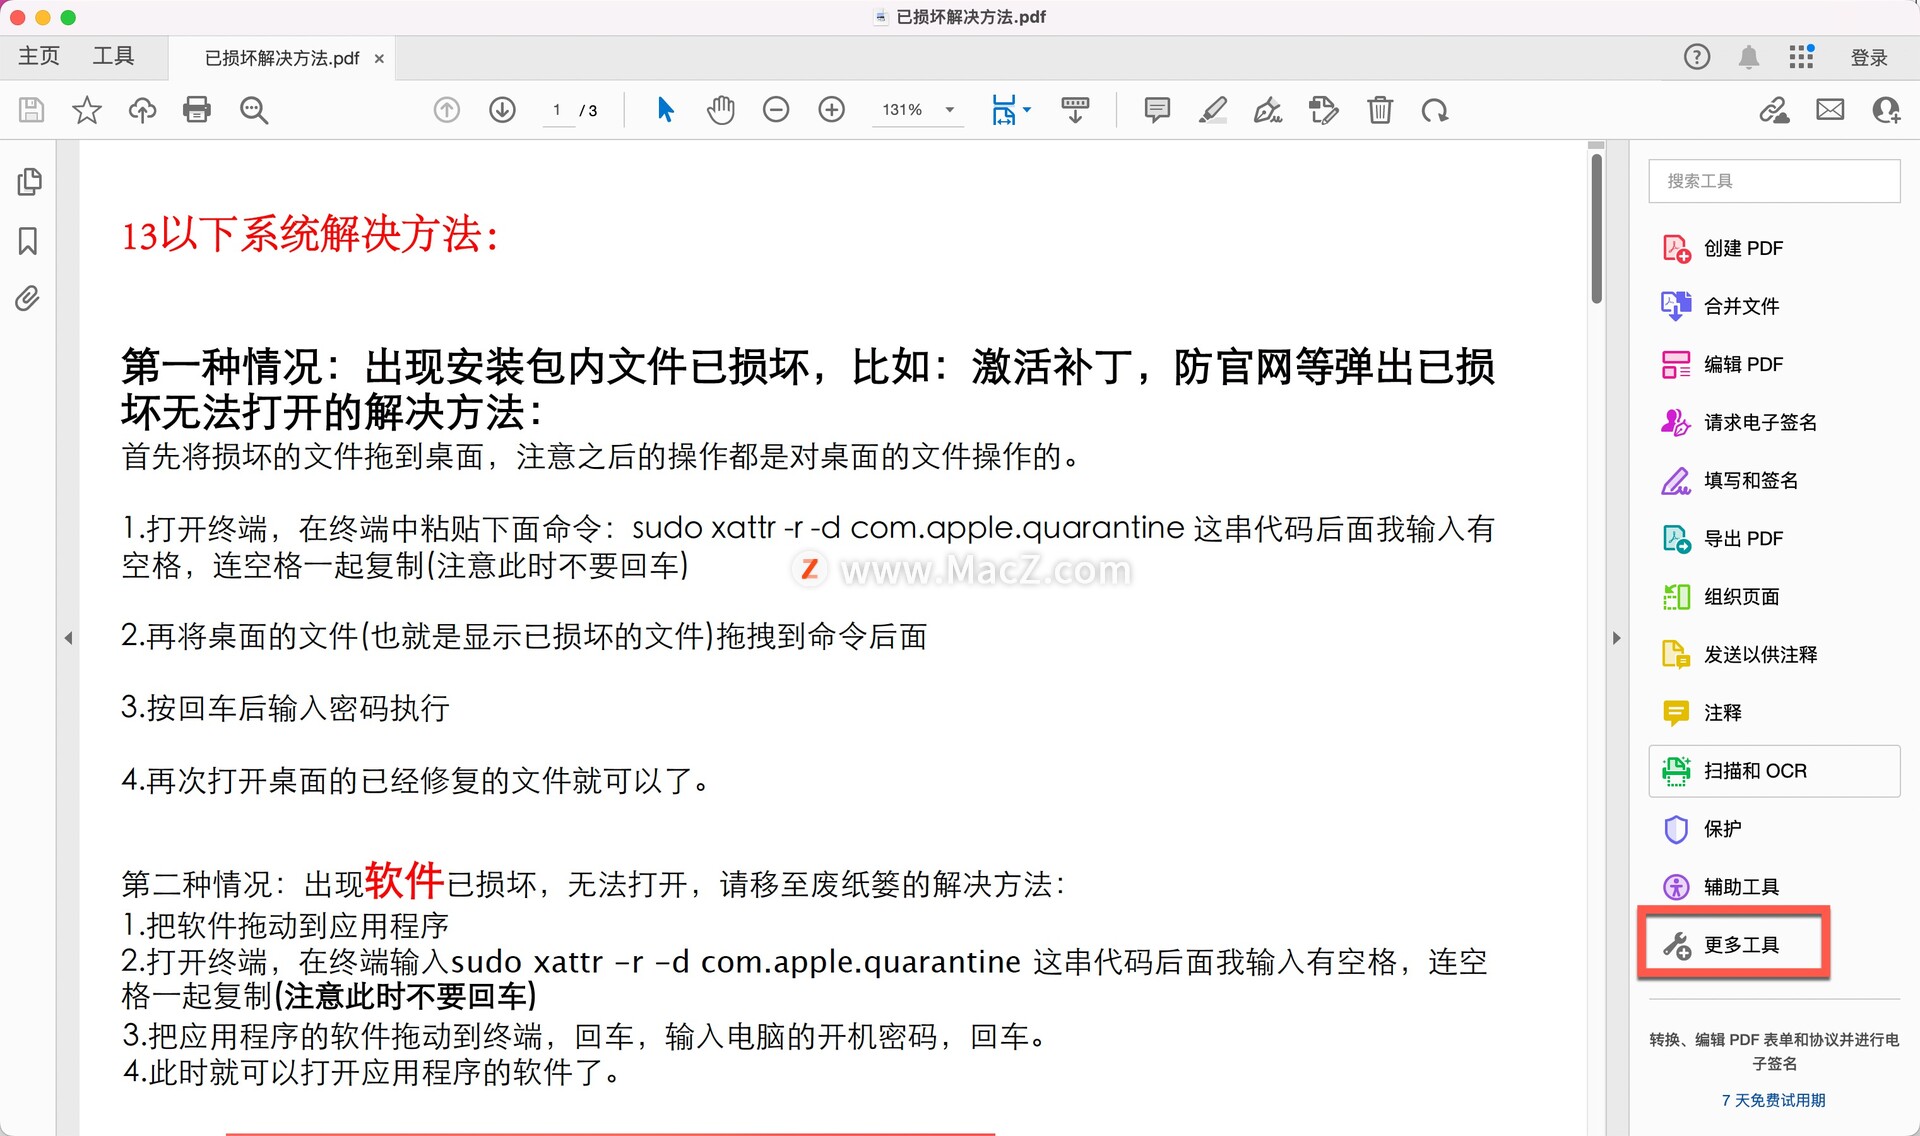Switch to the 工具 tab
Screen dimensions: 1920x1136
click(x=113, y=56)
